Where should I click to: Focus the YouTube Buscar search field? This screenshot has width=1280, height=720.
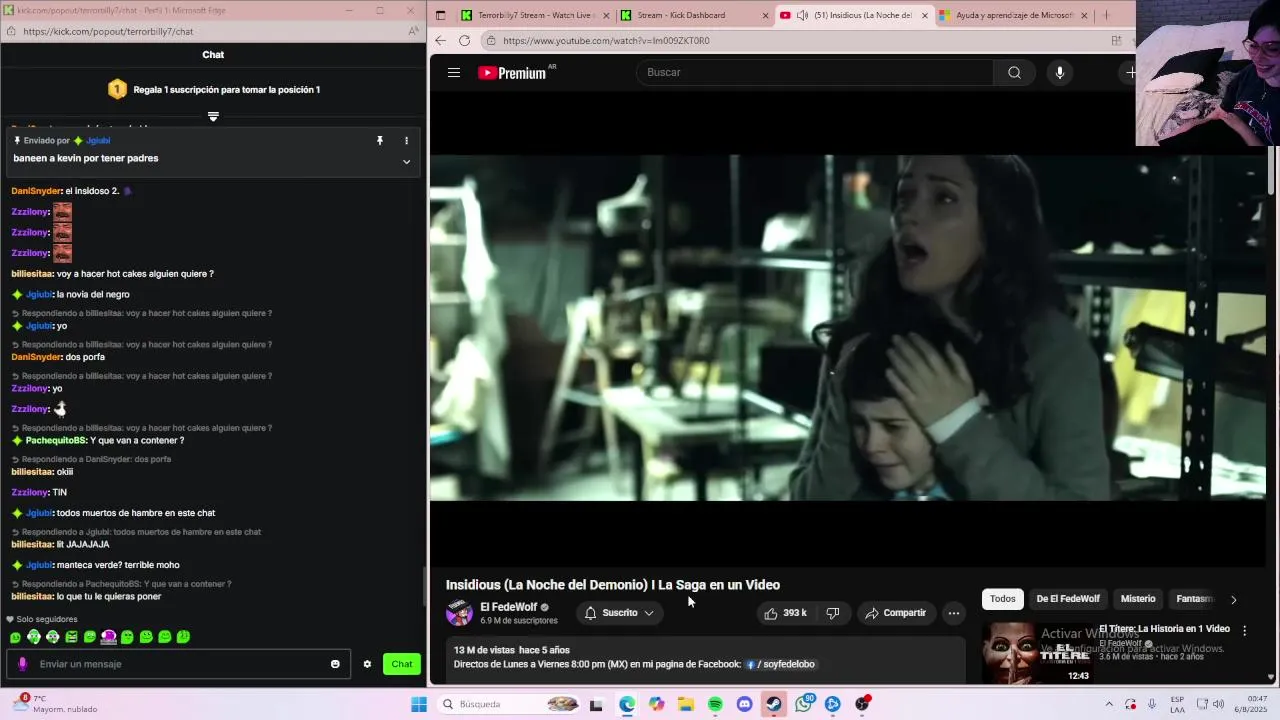[x=815, y=72]
